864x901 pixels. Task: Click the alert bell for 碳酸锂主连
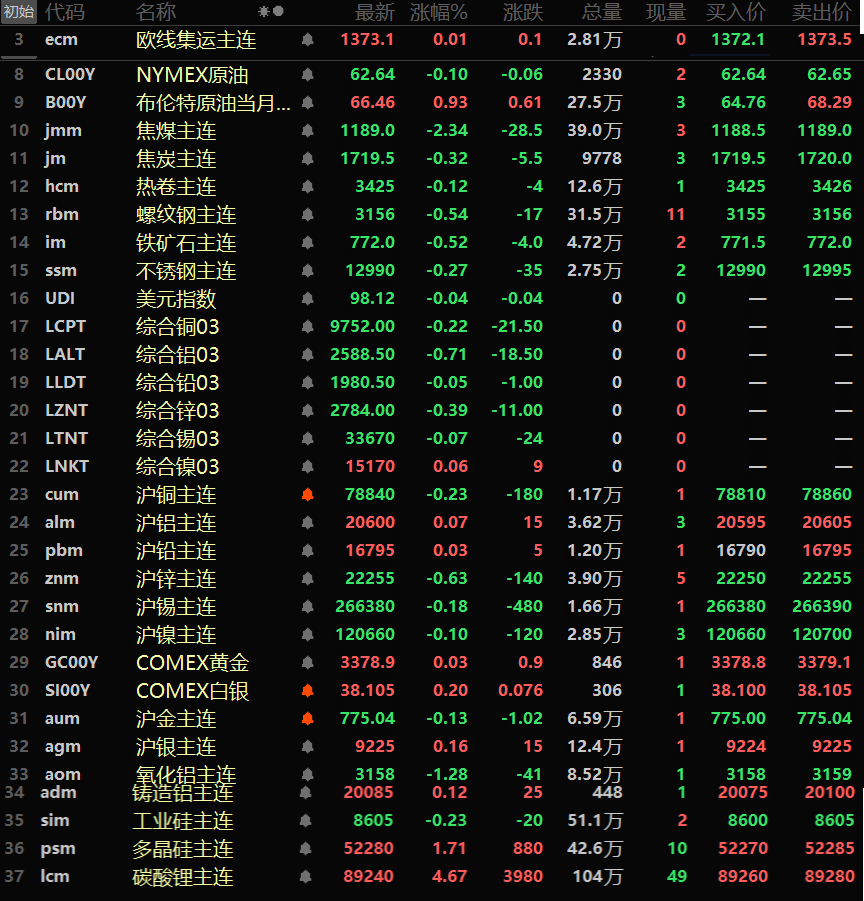(x=307, y=877)
